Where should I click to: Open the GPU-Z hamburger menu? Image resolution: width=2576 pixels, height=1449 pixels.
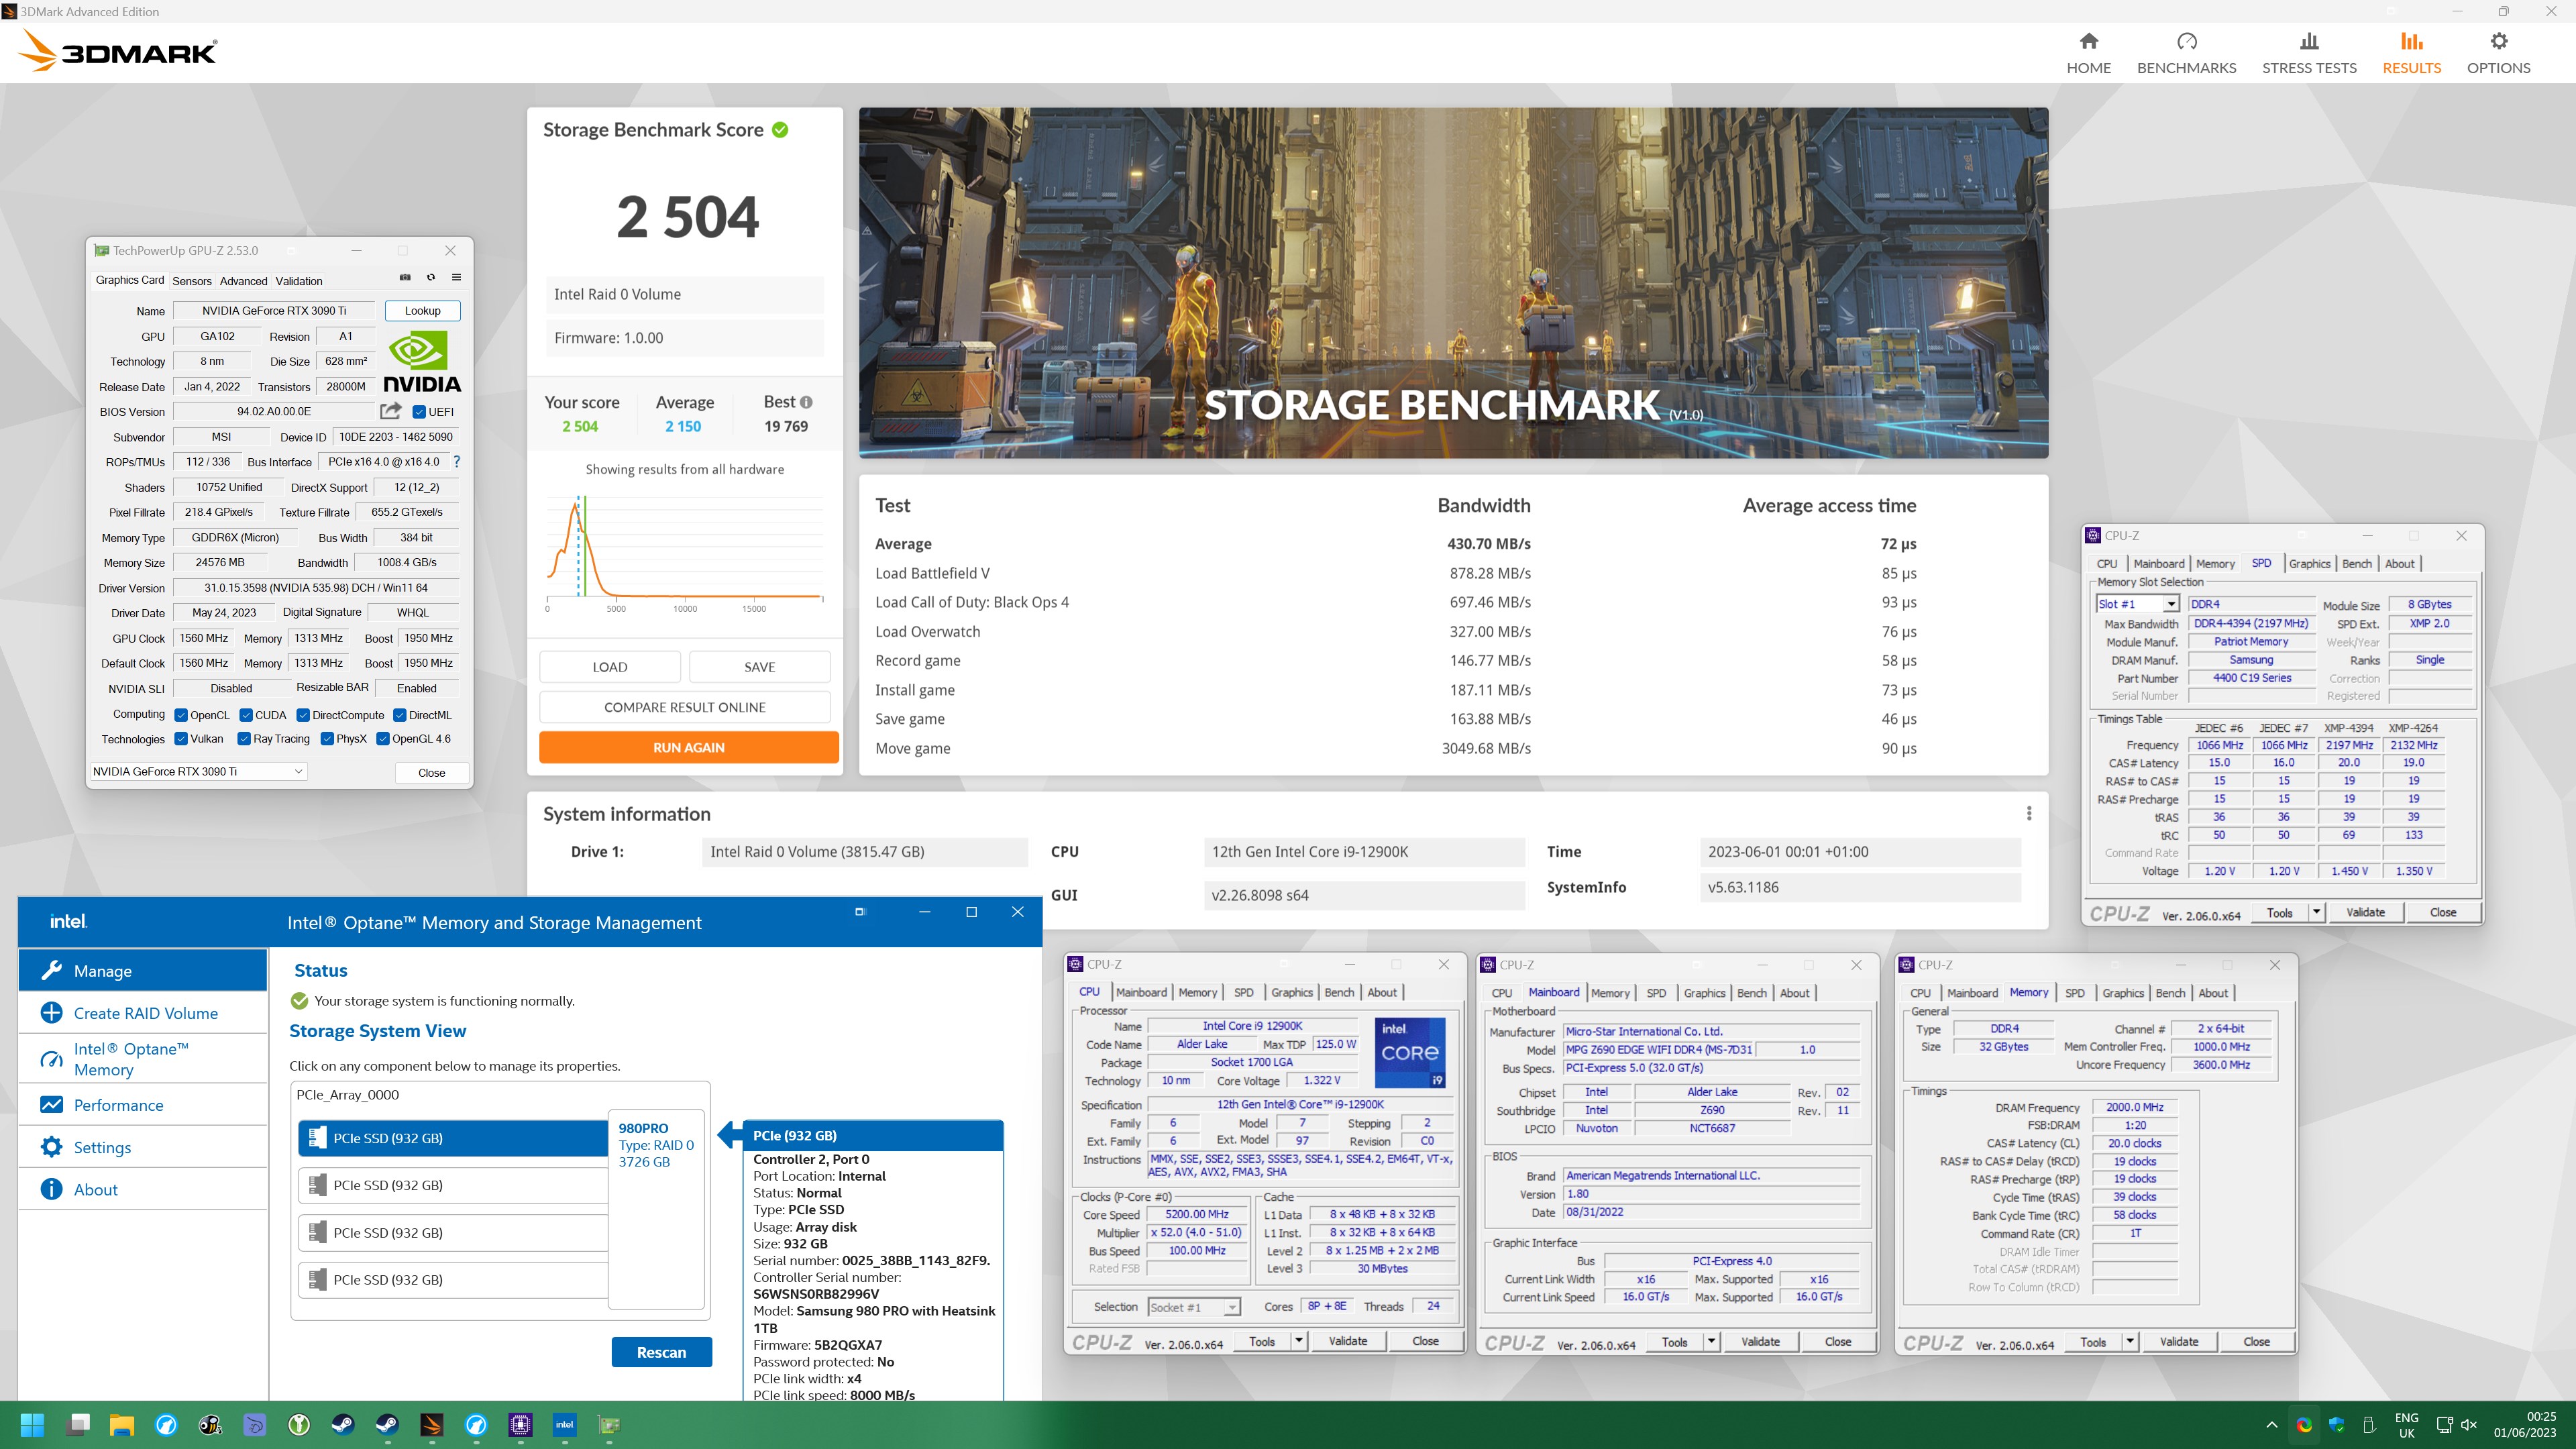coord(456,278)
